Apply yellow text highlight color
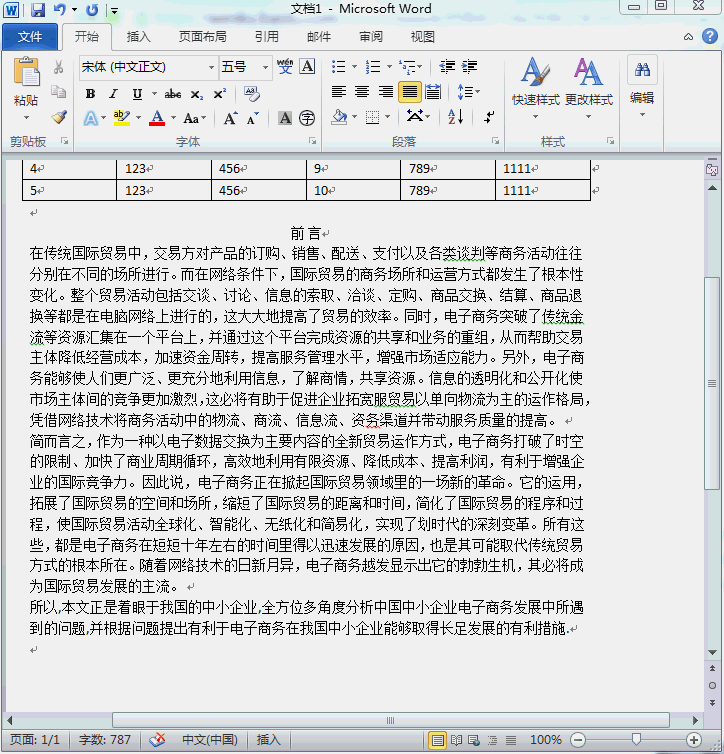 [122, 118]
